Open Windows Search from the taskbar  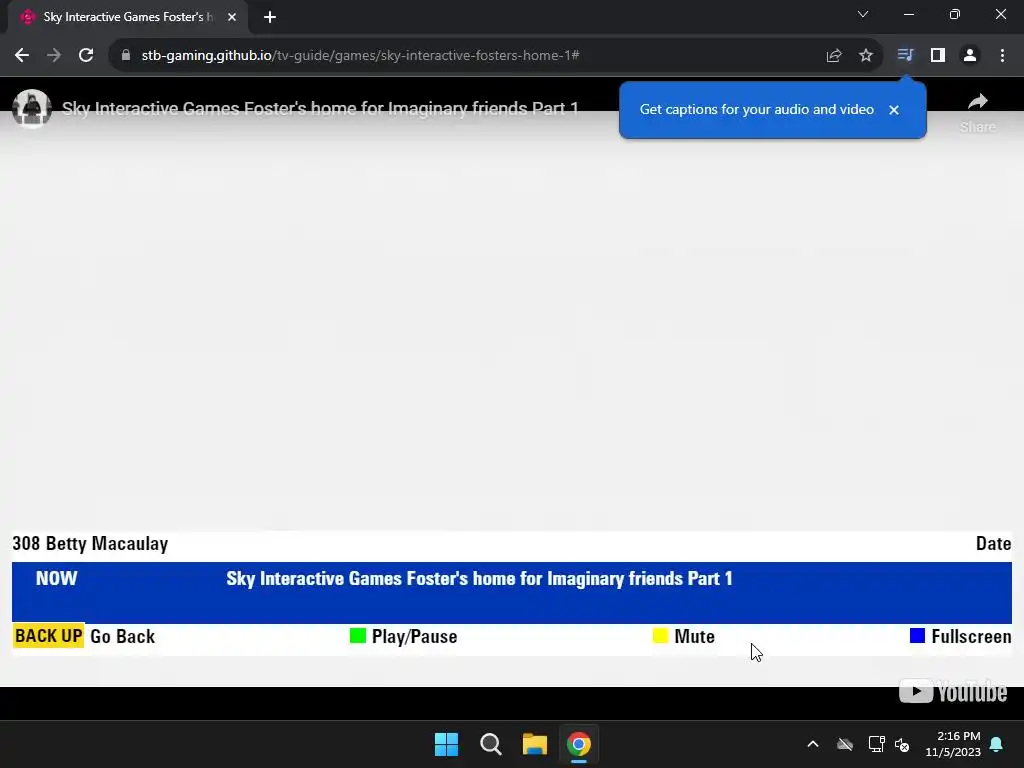[490, 744]
